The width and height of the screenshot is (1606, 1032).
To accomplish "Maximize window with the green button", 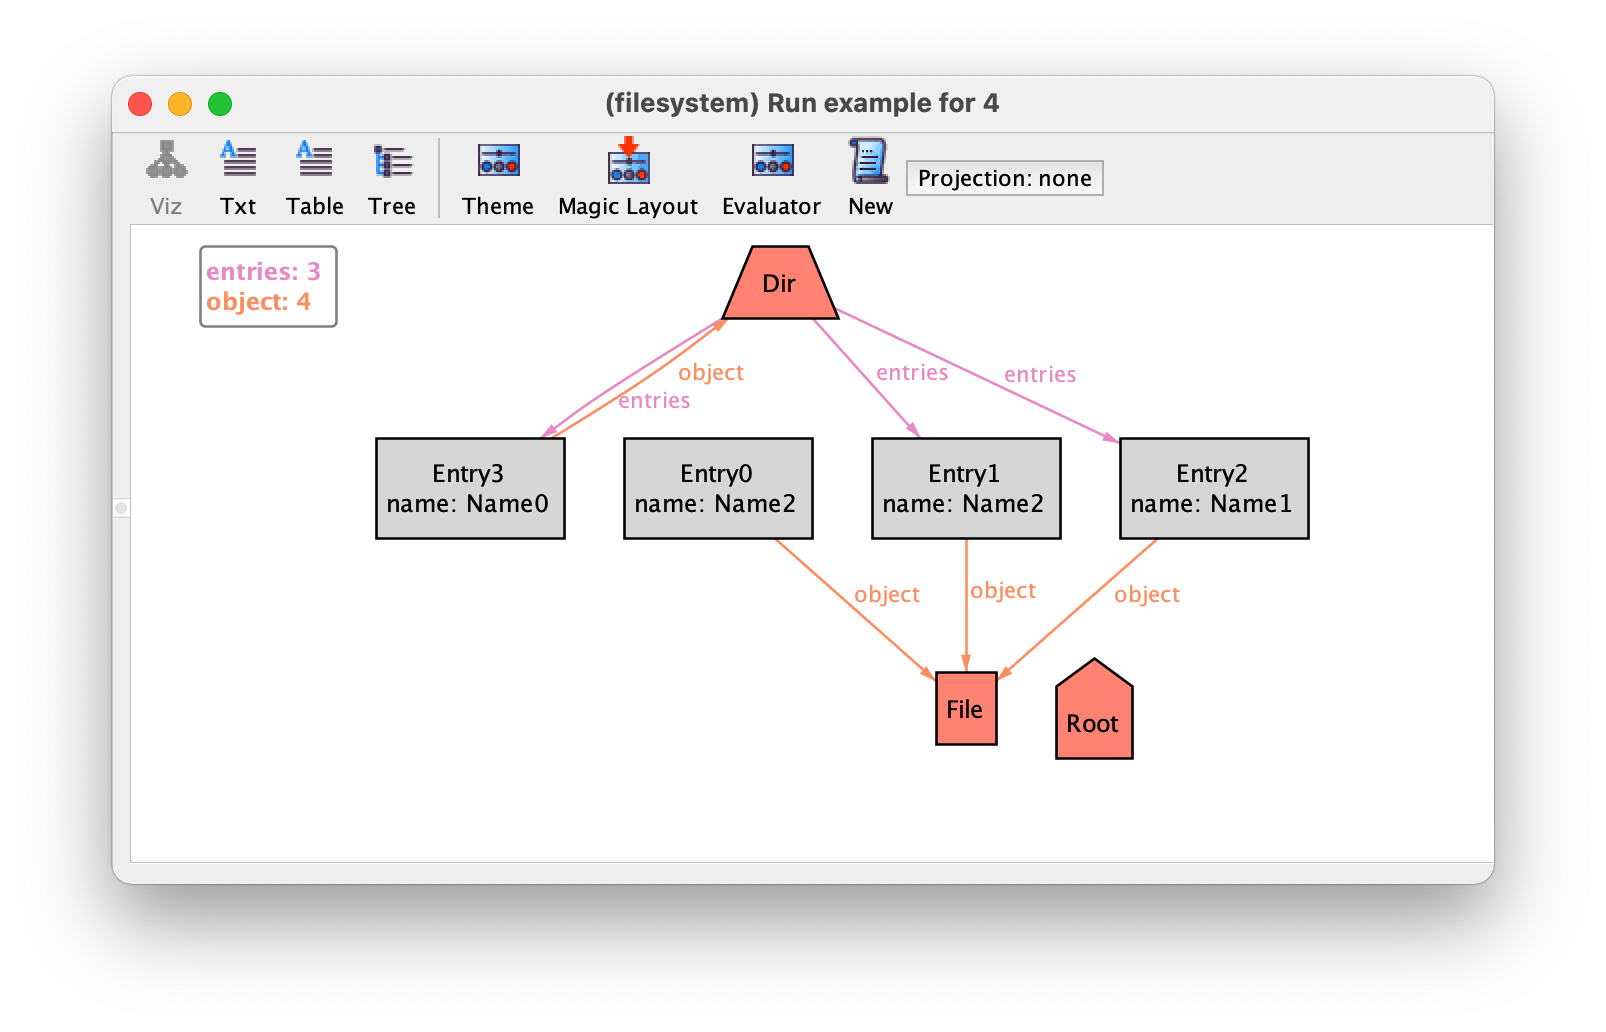I will [x=220, y=104].
